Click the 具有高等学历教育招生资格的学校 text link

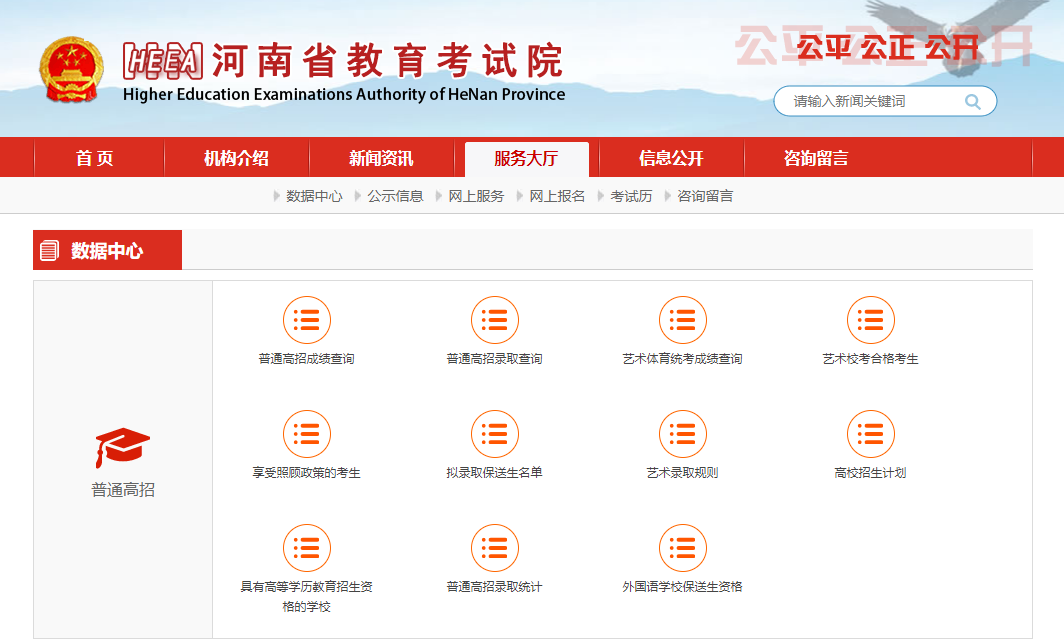point(307,596)
